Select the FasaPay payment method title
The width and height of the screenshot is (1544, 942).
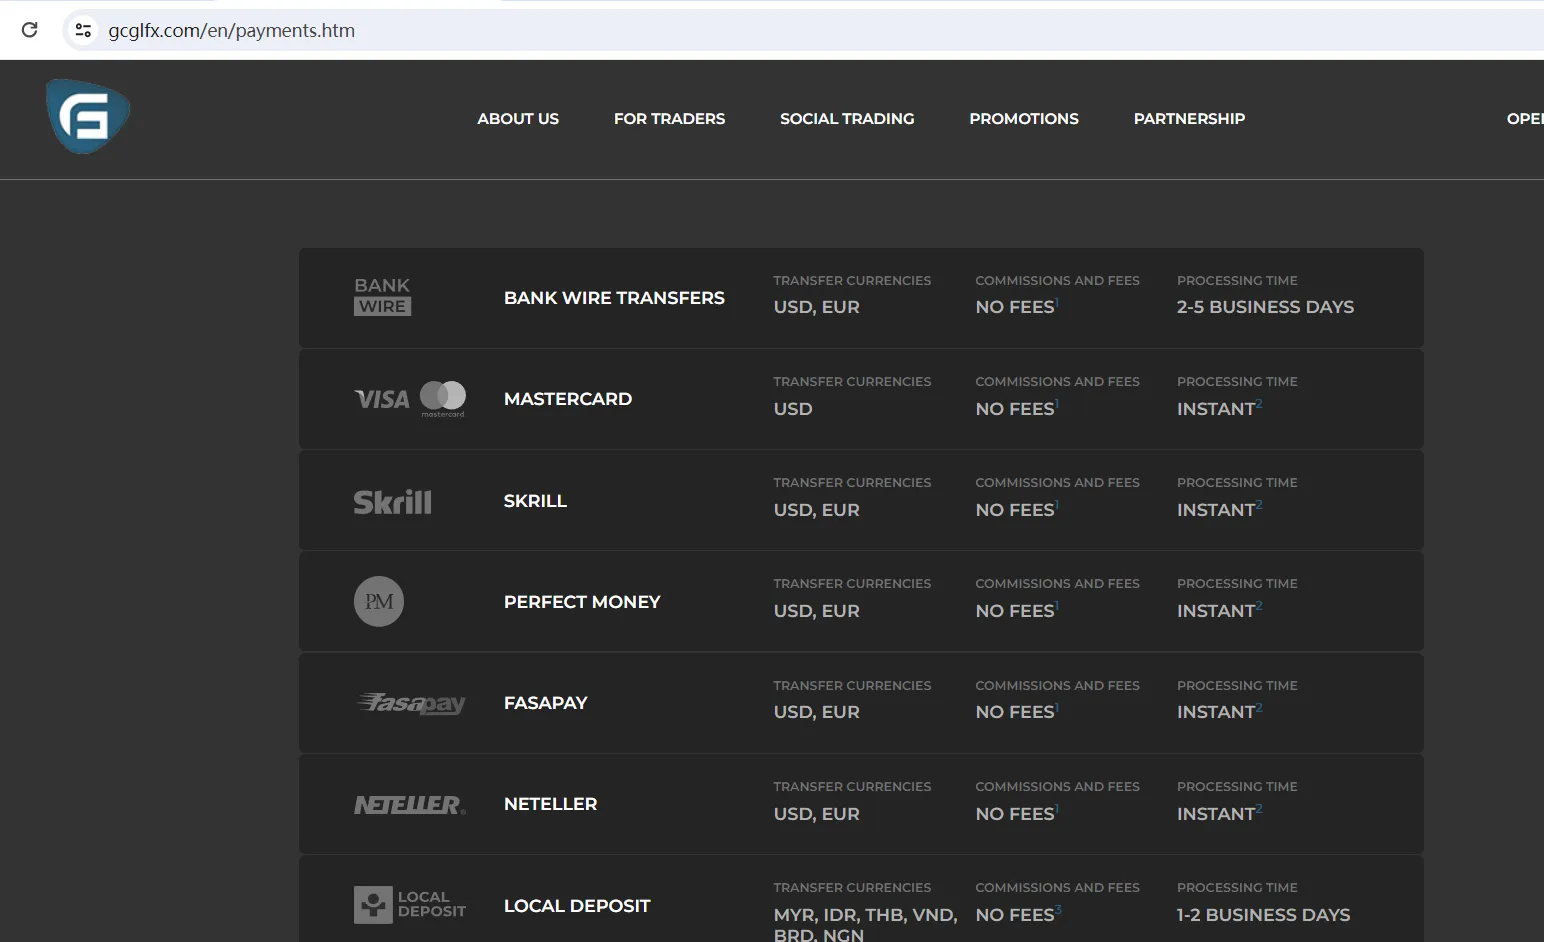click(x=546, y=703)
